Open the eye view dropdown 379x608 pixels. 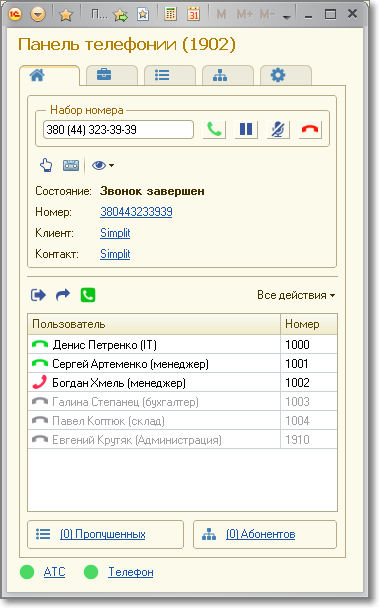[102, 166]
